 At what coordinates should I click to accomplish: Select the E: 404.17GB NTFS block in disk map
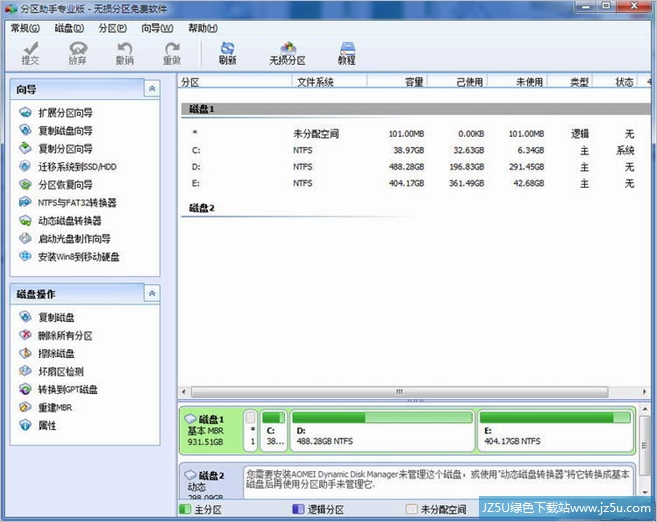pos(555,431)
